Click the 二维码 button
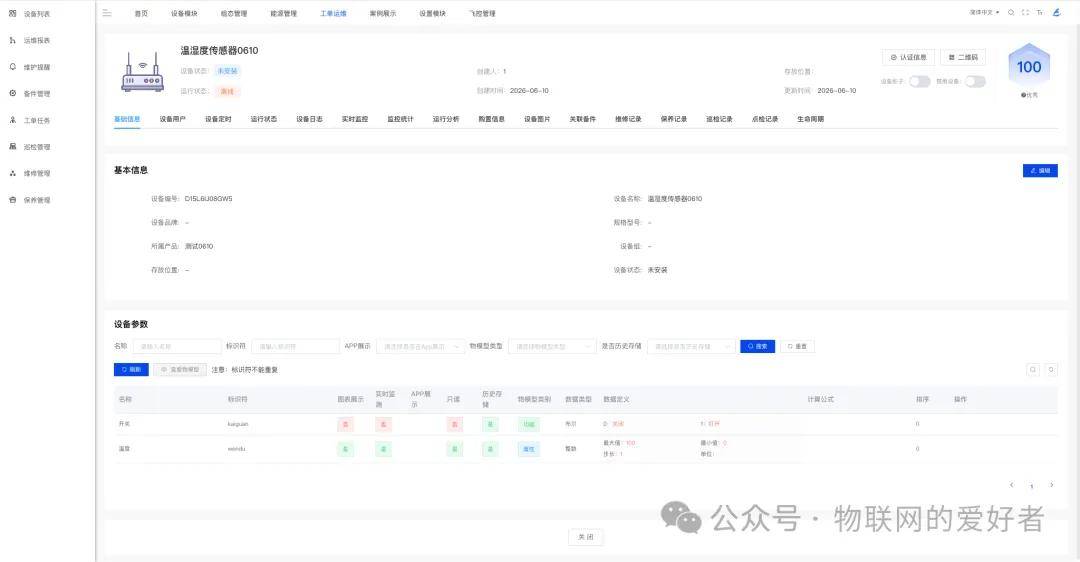 pos(963,57)
